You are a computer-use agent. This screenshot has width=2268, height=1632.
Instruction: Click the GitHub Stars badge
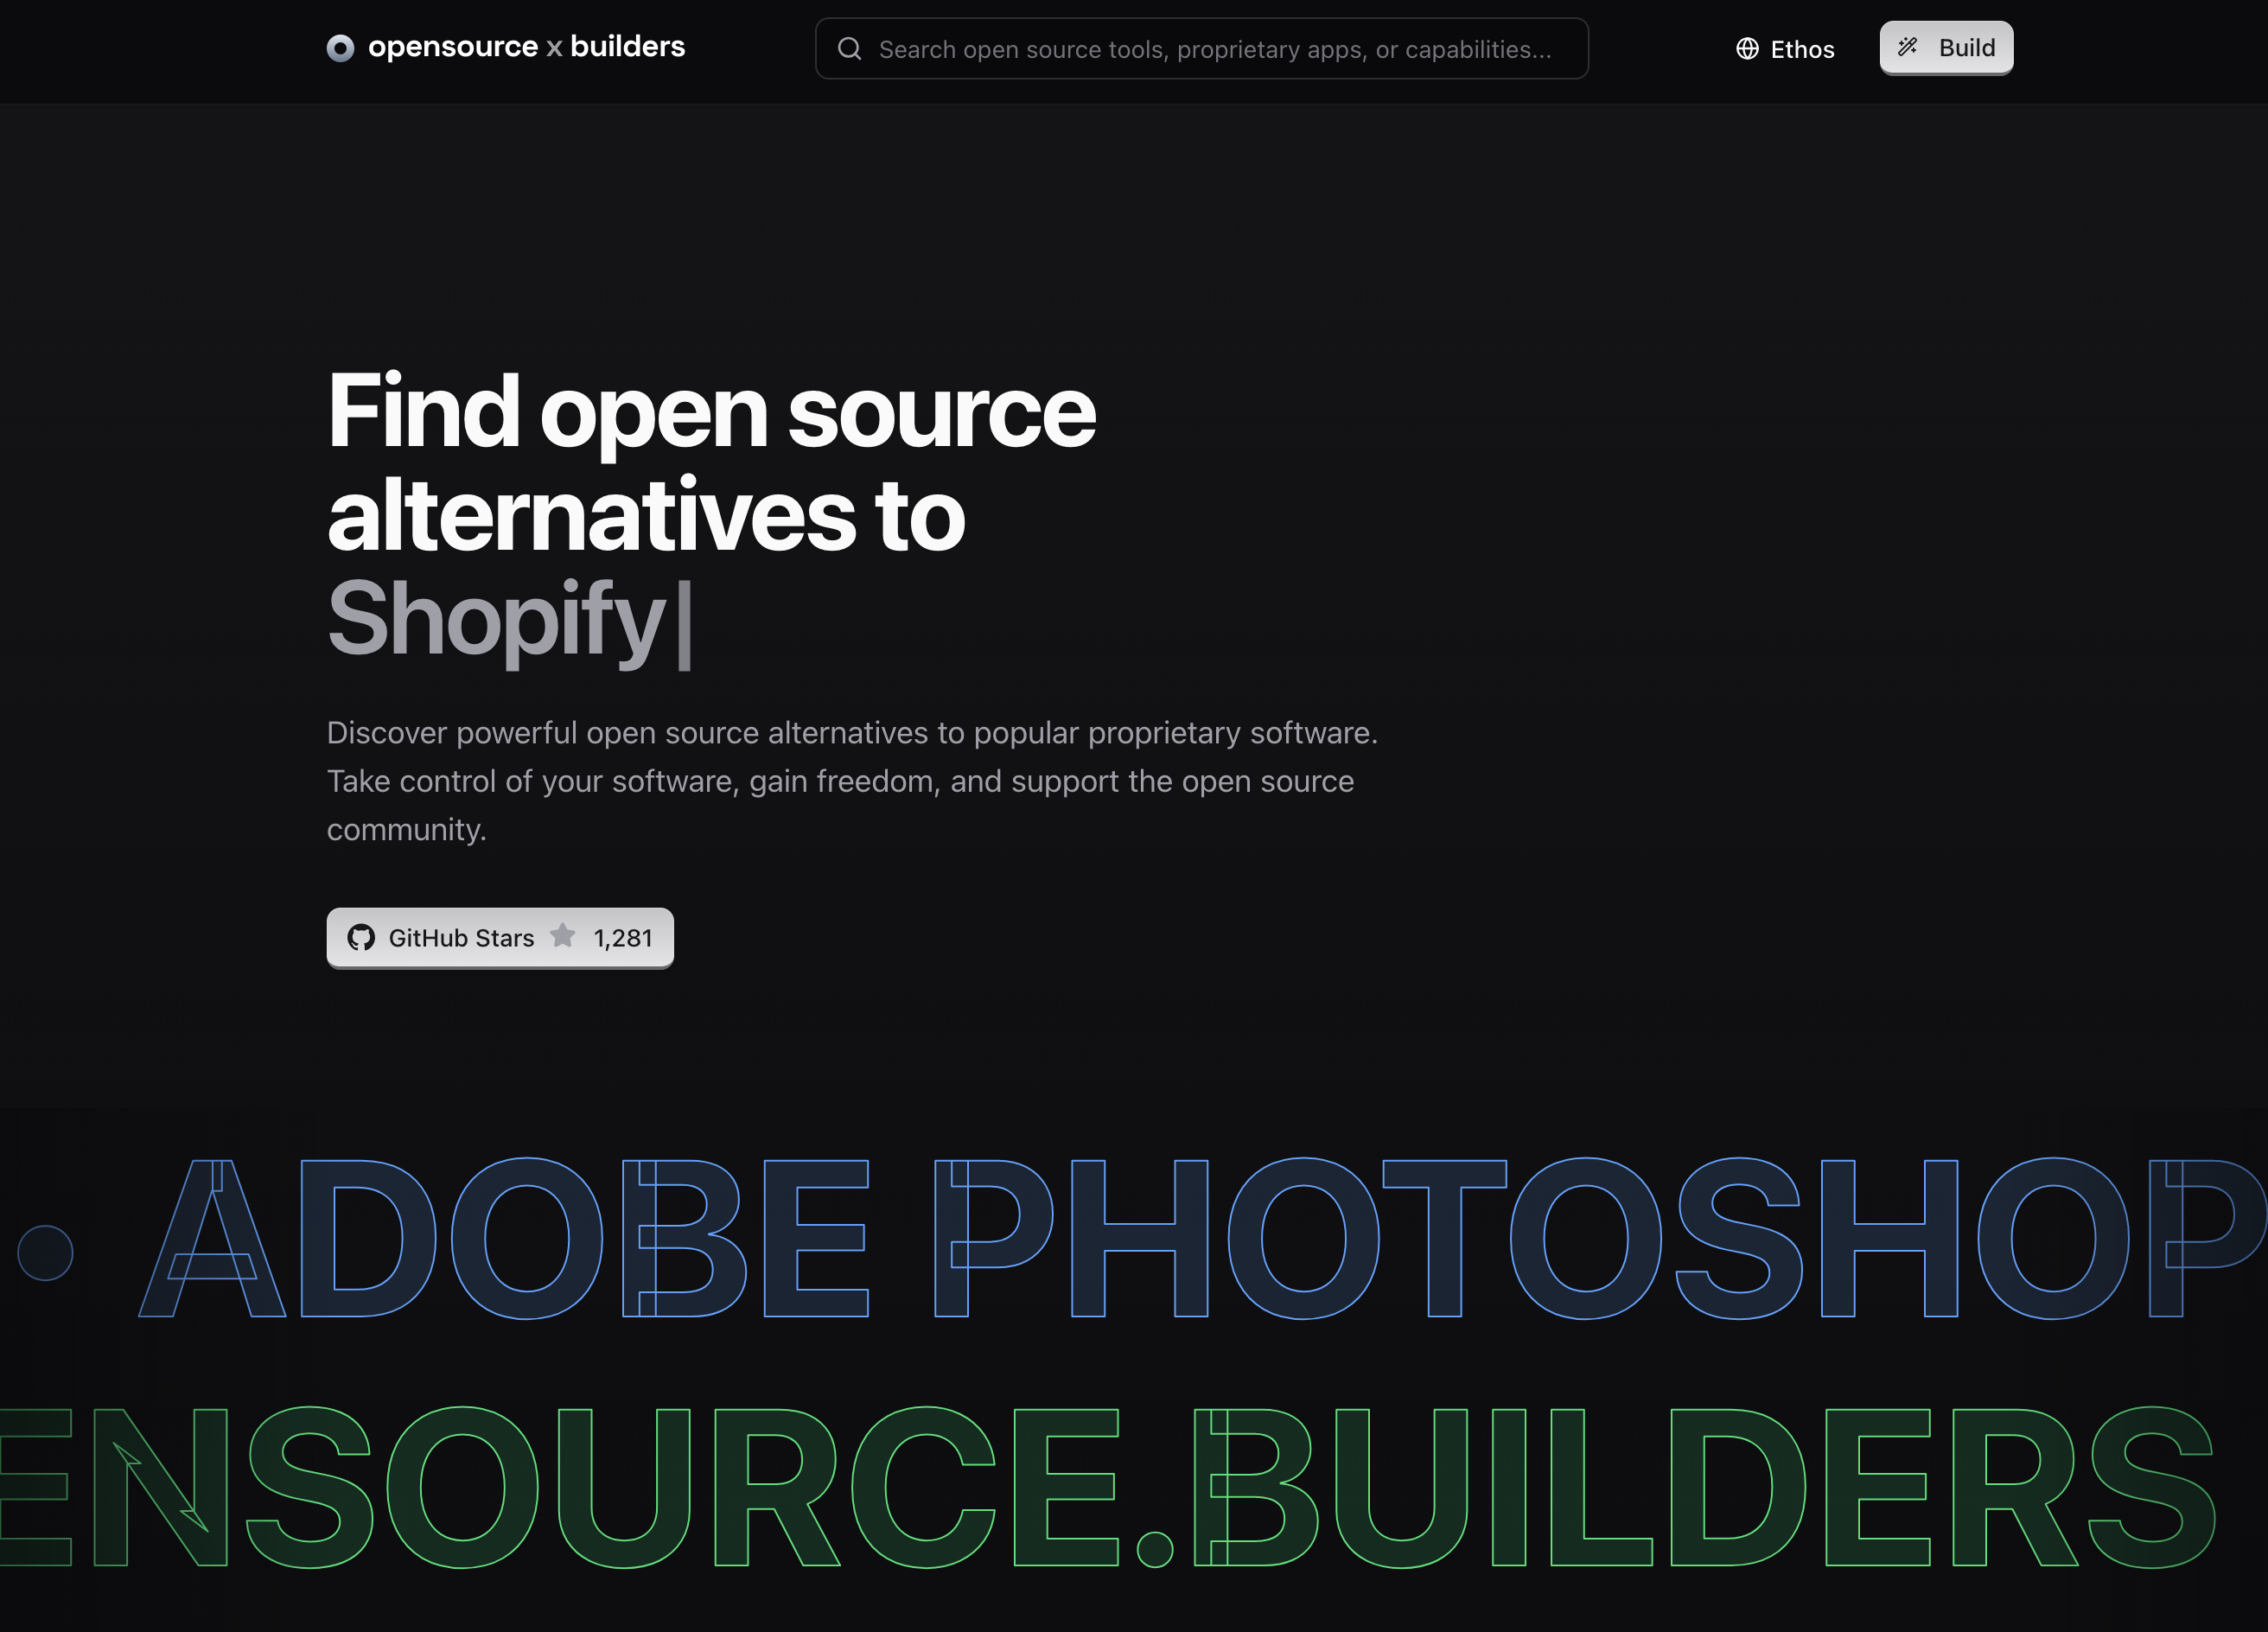point(499,937)
